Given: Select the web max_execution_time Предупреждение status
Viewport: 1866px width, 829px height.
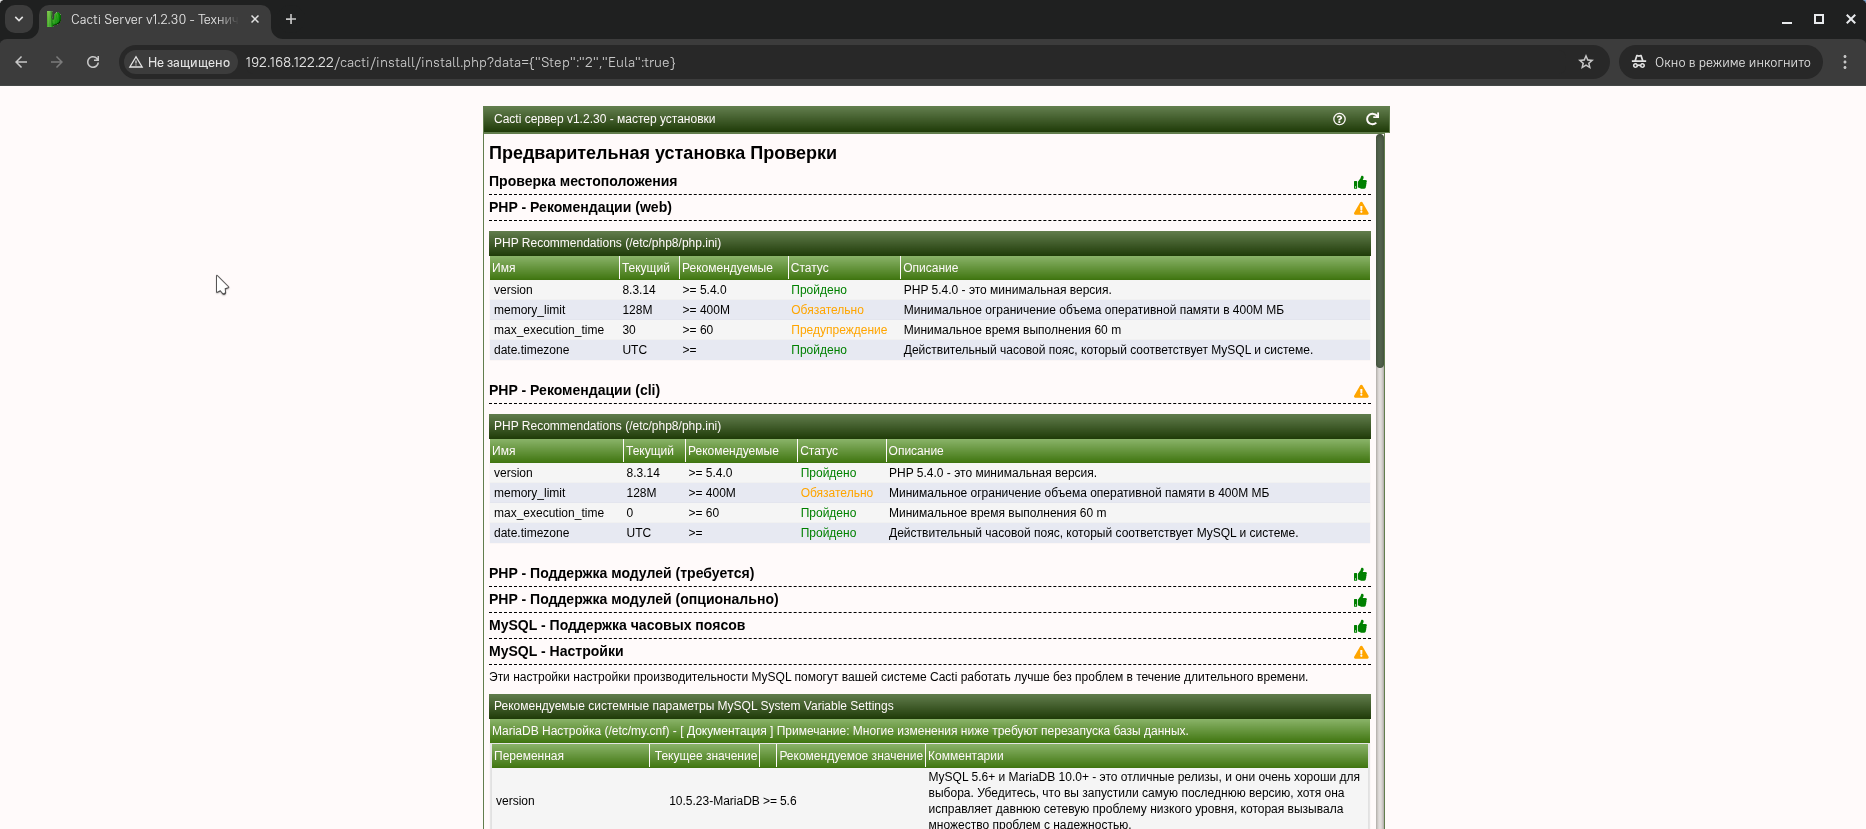Looking at the screenshot, I should click(839, 330).
